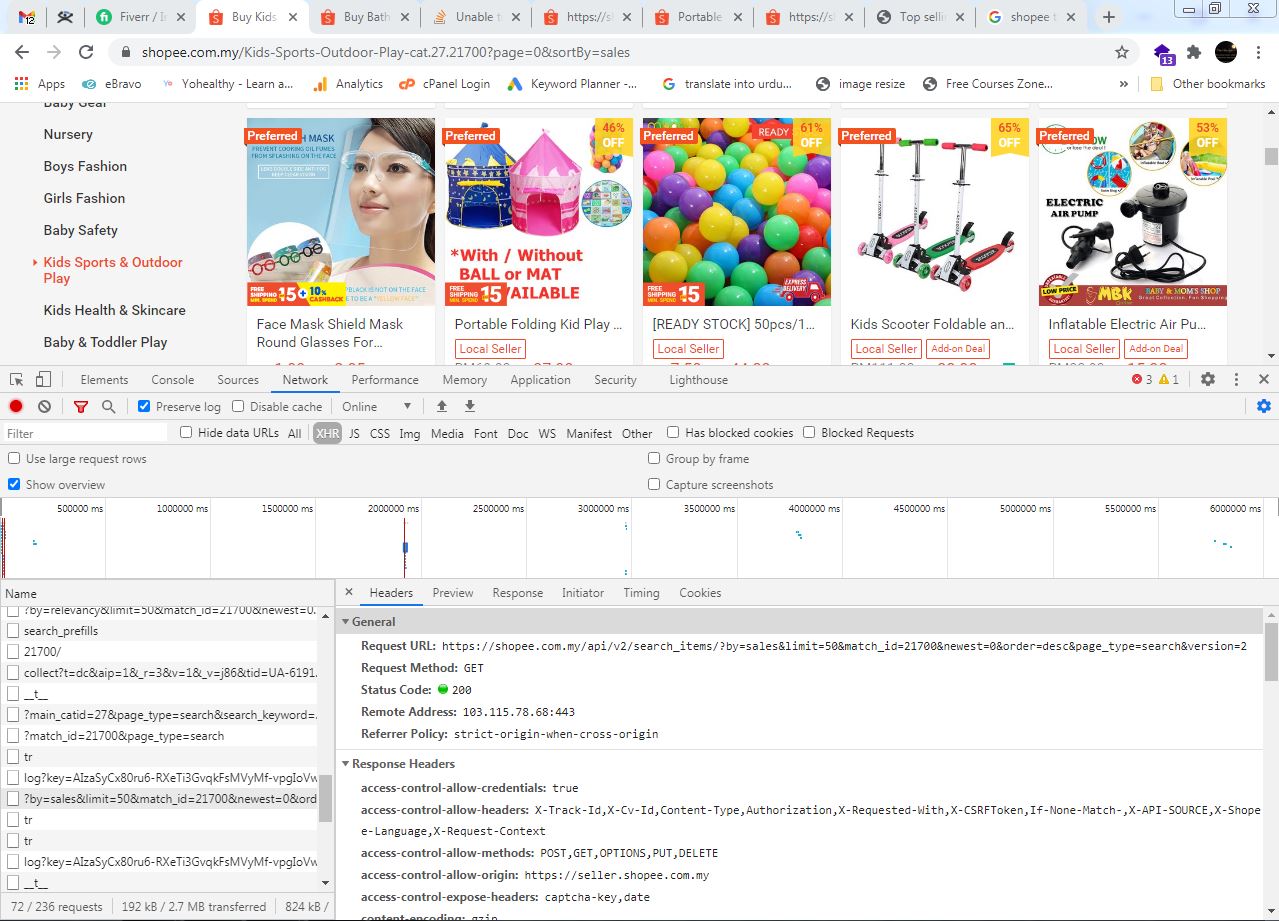The width and height of the screenshot is (1279, 921).
Task: Open the Timing tab of the request
Action: [641, 593]
